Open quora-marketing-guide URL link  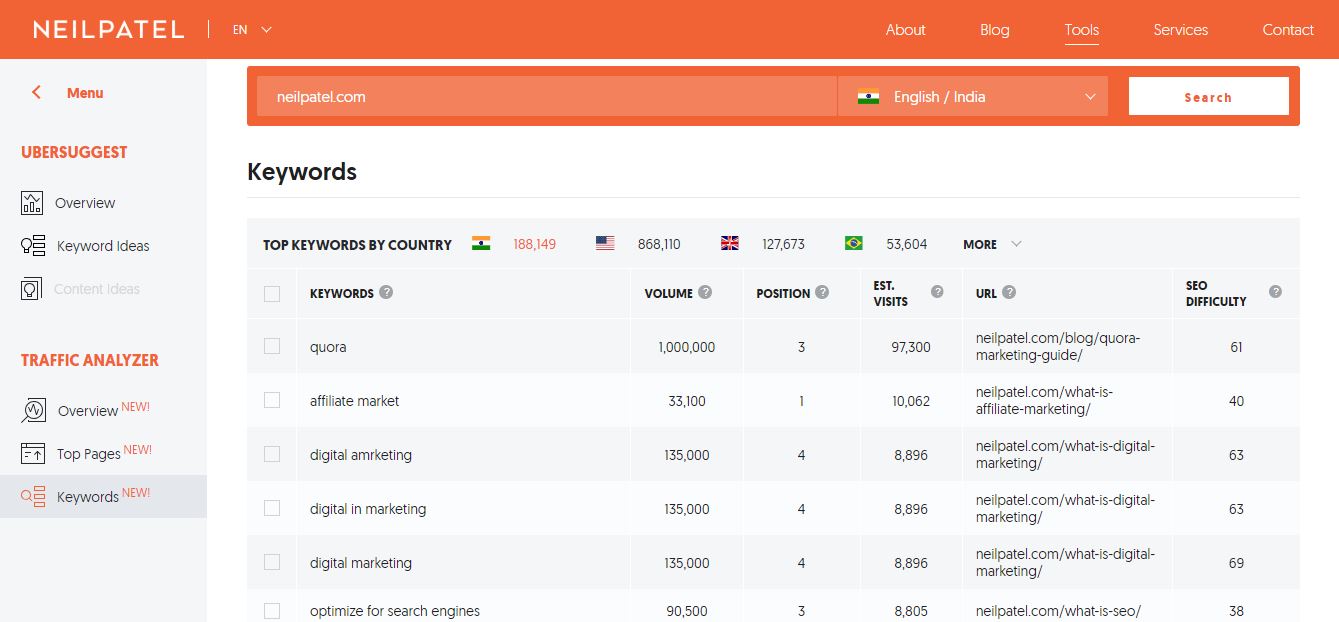click(1058, 346)
